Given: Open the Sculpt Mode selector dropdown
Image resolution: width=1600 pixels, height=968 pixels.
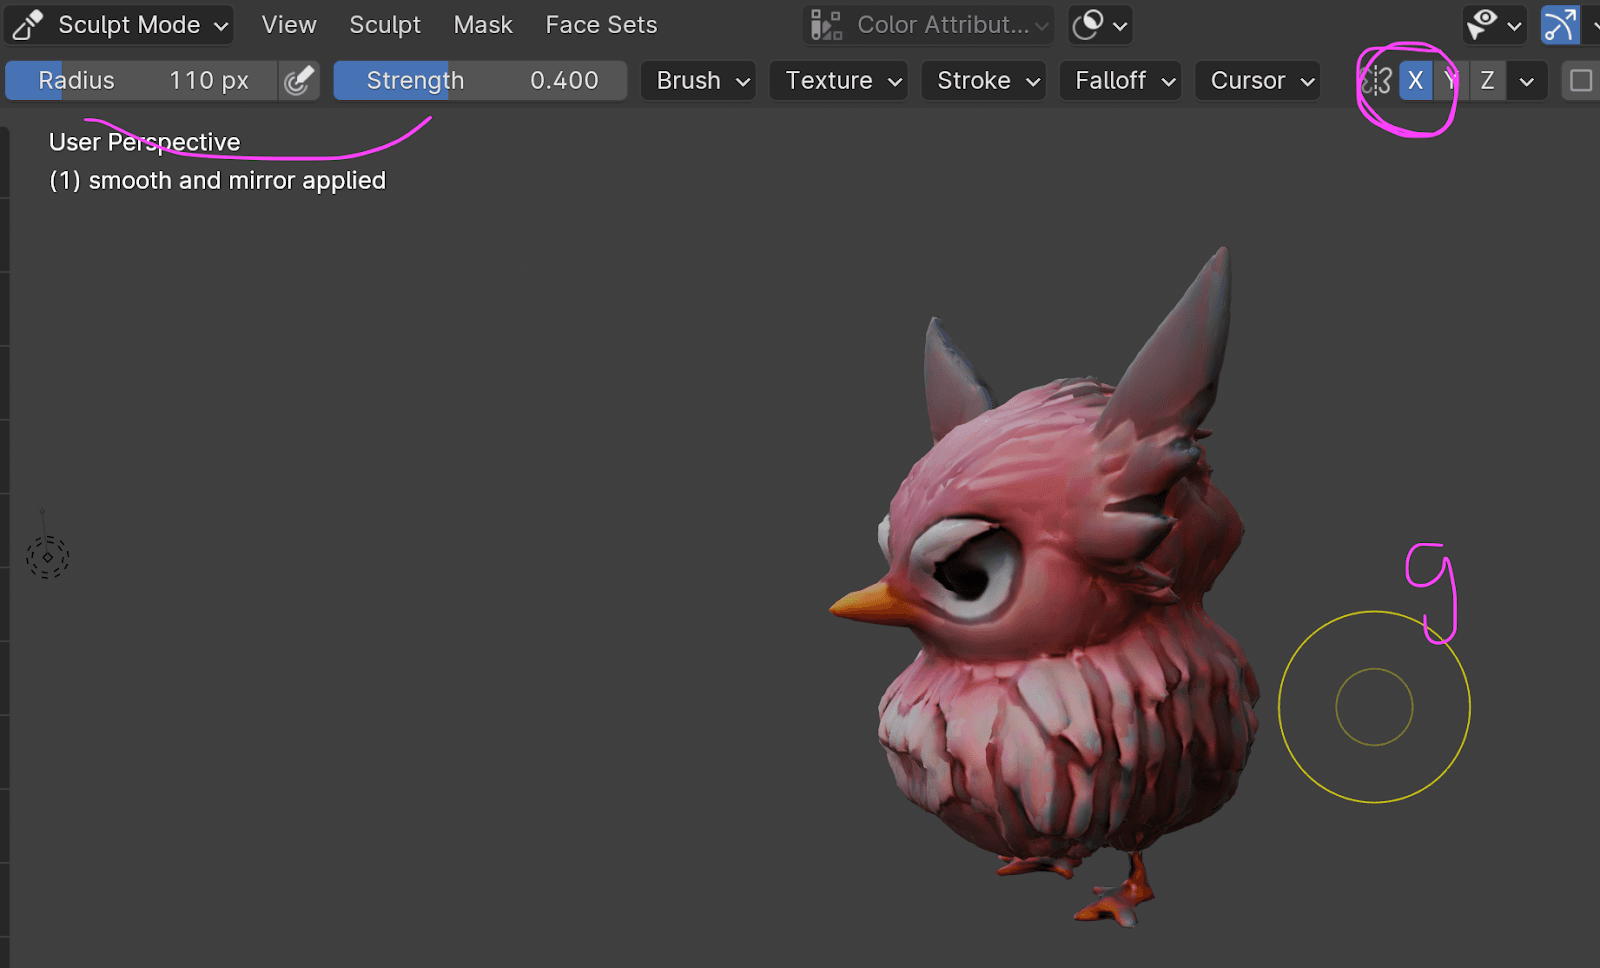Looking at the screenshot, I should 119,25.
